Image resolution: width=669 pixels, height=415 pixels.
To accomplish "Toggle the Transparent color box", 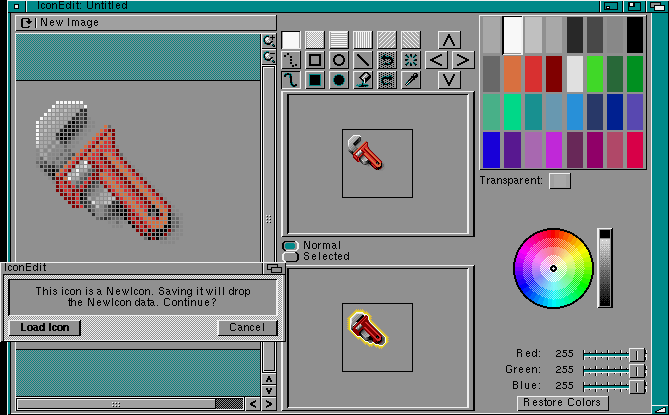I will [x=560, y=180].
